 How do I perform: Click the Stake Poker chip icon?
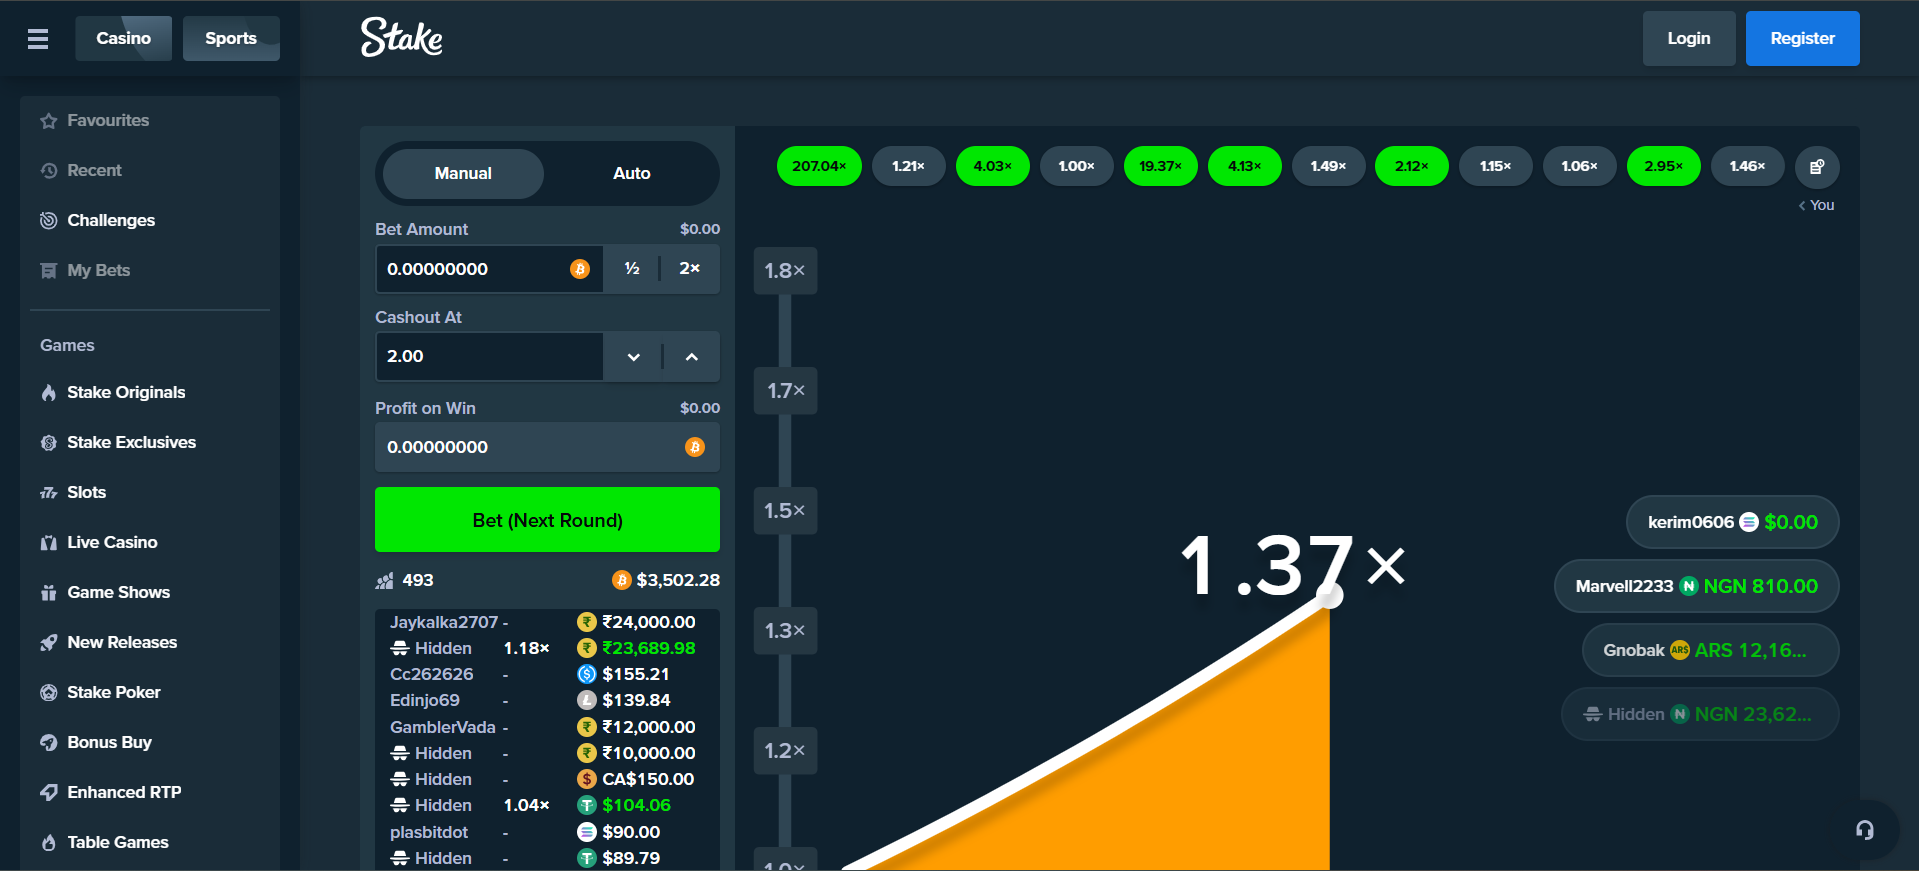click(x=48, y=692)
